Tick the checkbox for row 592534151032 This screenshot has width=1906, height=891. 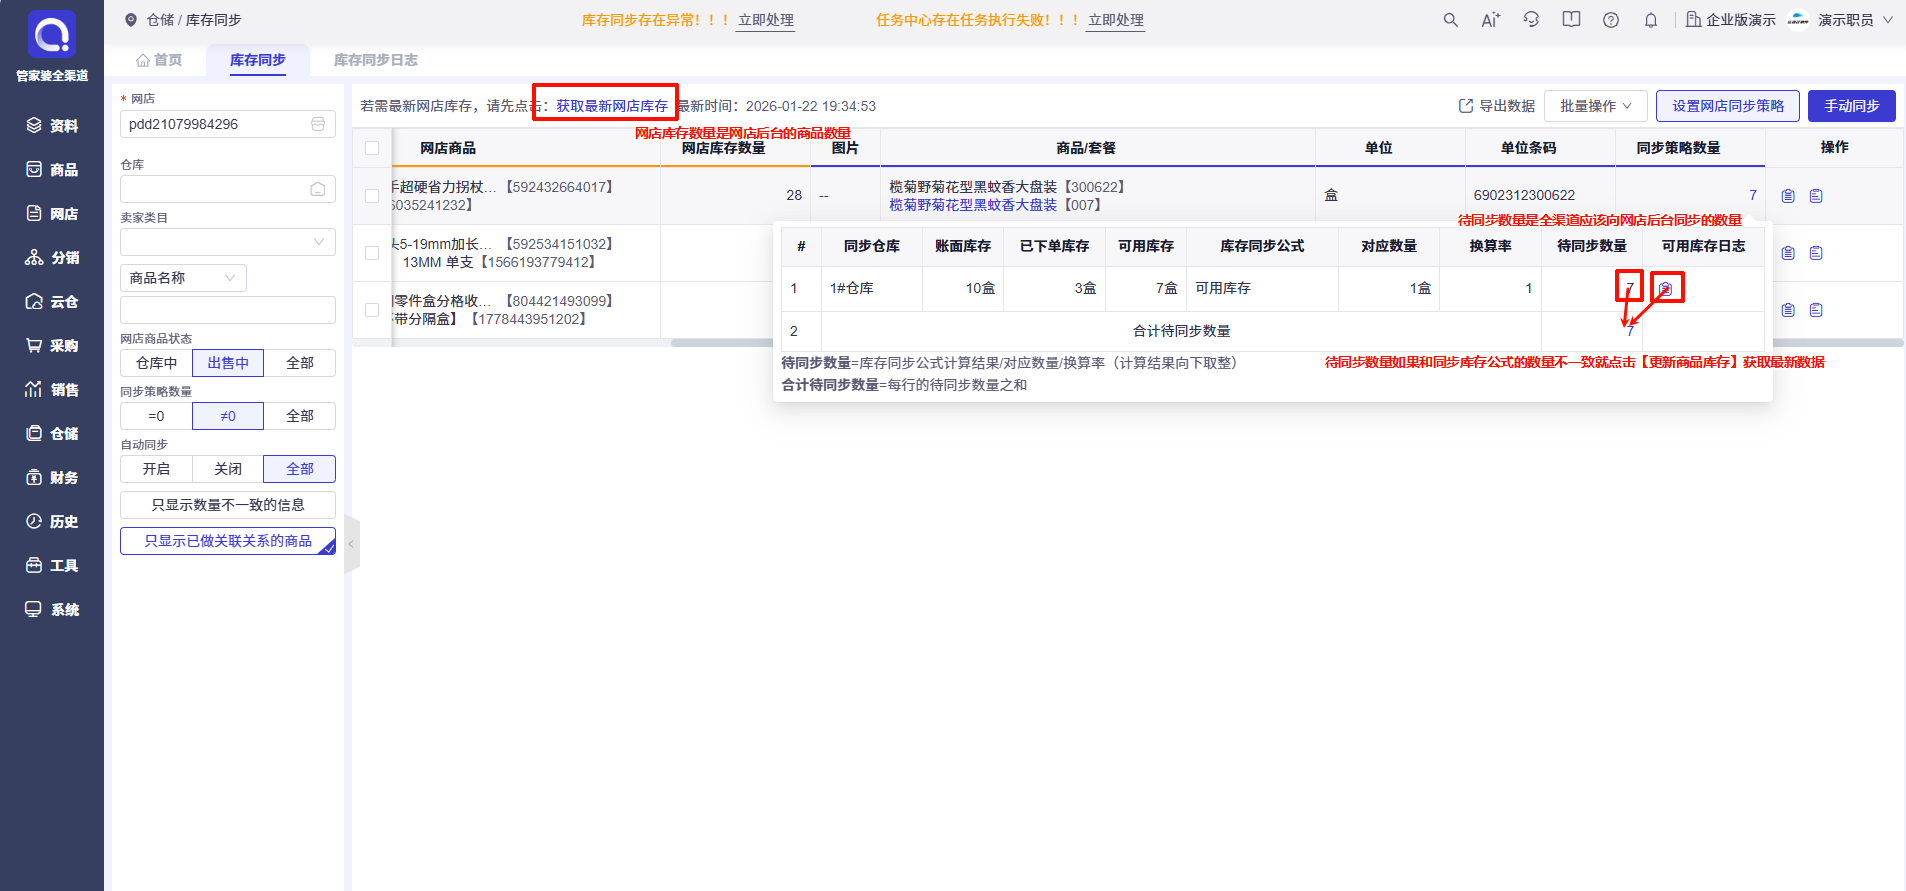pyautogui.click(x=372, y=253)
